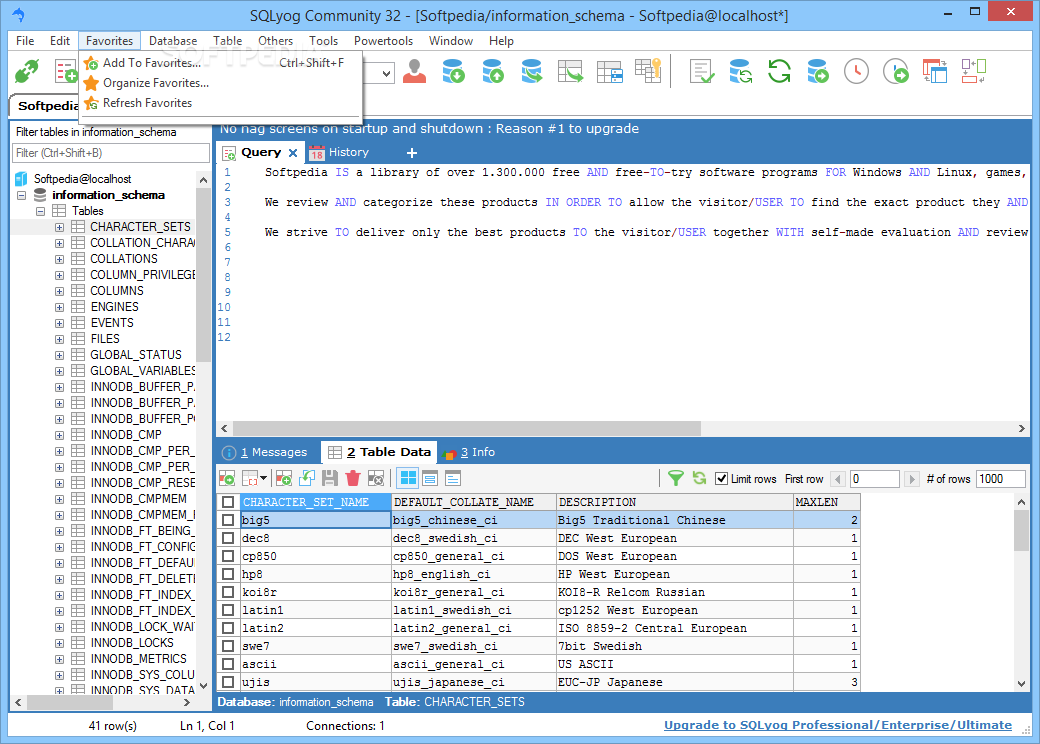This screenshot has width=1040, height=744.
Task: Switch to the History tab
Action: (340, 153)
